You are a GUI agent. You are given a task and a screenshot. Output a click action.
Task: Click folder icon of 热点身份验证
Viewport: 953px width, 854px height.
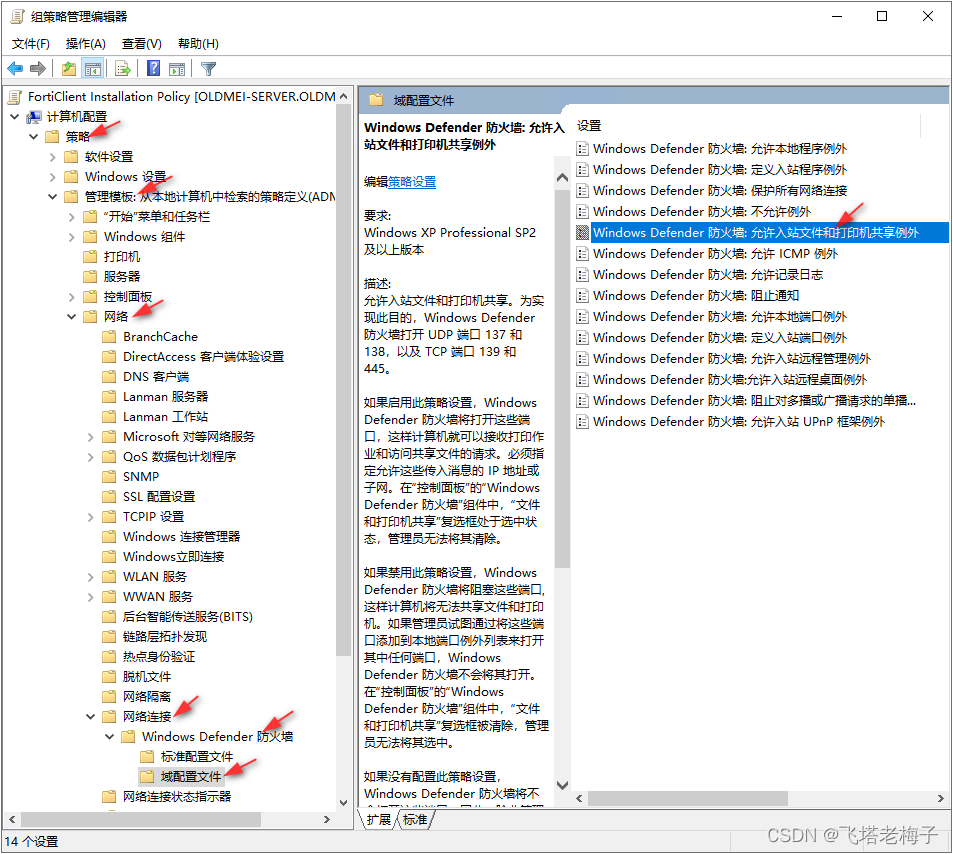click(109, 656)
